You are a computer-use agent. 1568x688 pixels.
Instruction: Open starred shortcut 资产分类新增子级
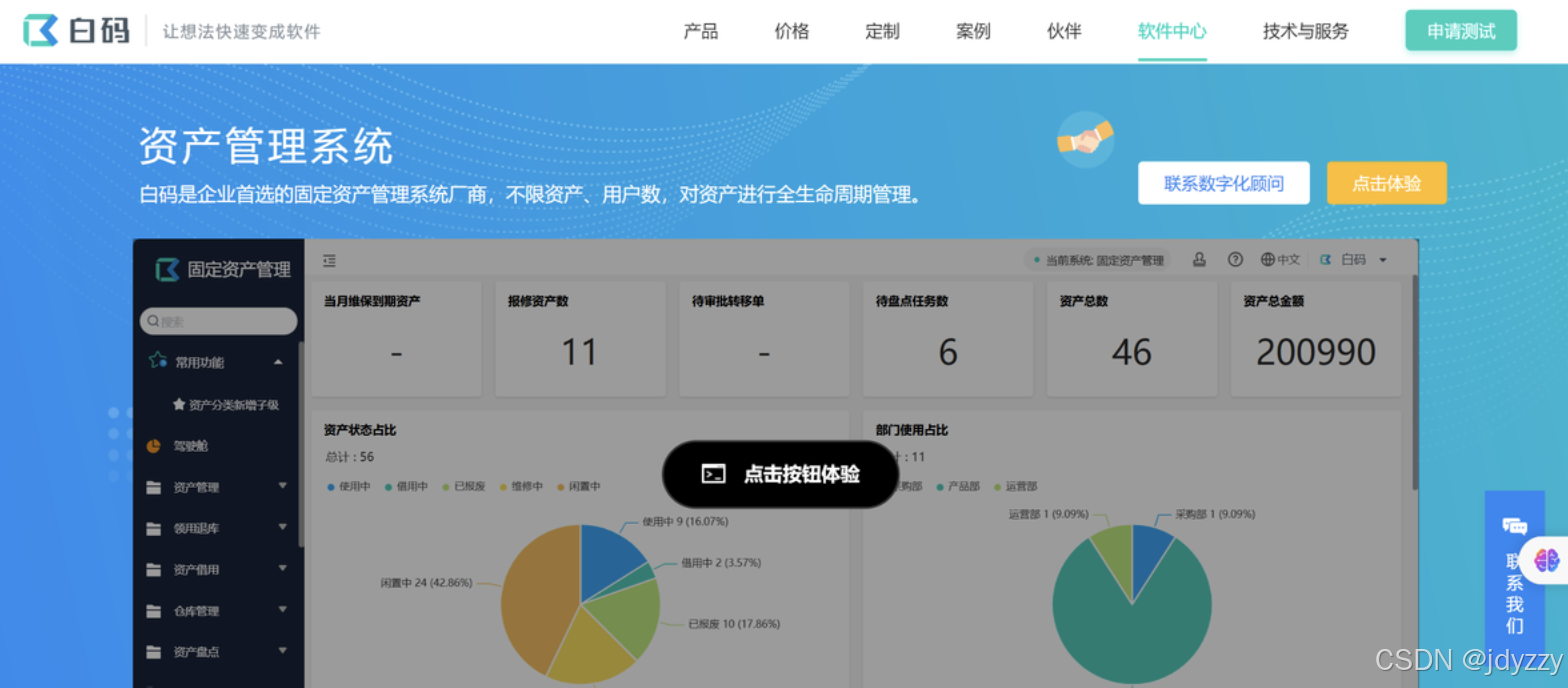226,405
